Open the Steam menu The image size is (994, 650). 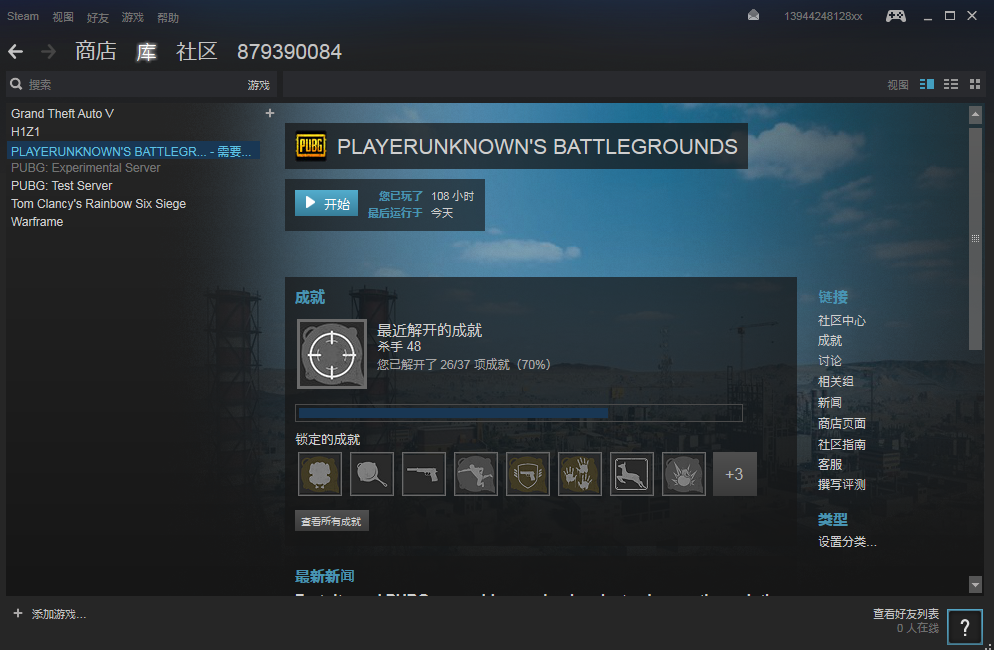coord(23,16)
